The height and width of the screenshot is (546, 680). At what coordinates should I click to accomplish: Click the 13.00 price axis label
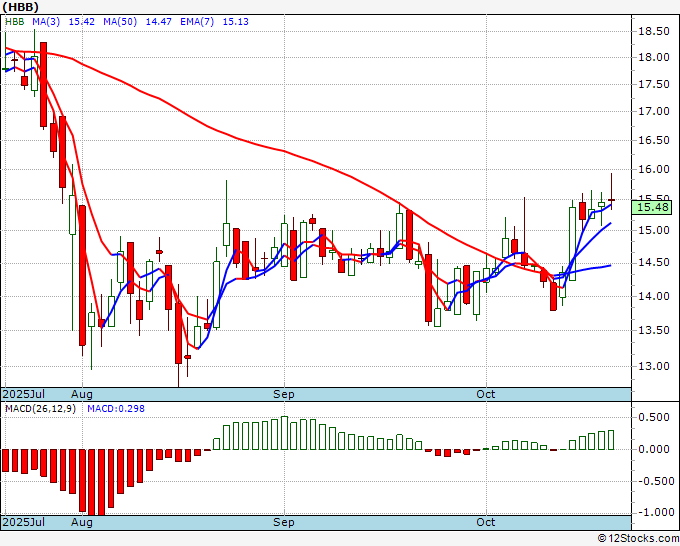tap(654, 366)
